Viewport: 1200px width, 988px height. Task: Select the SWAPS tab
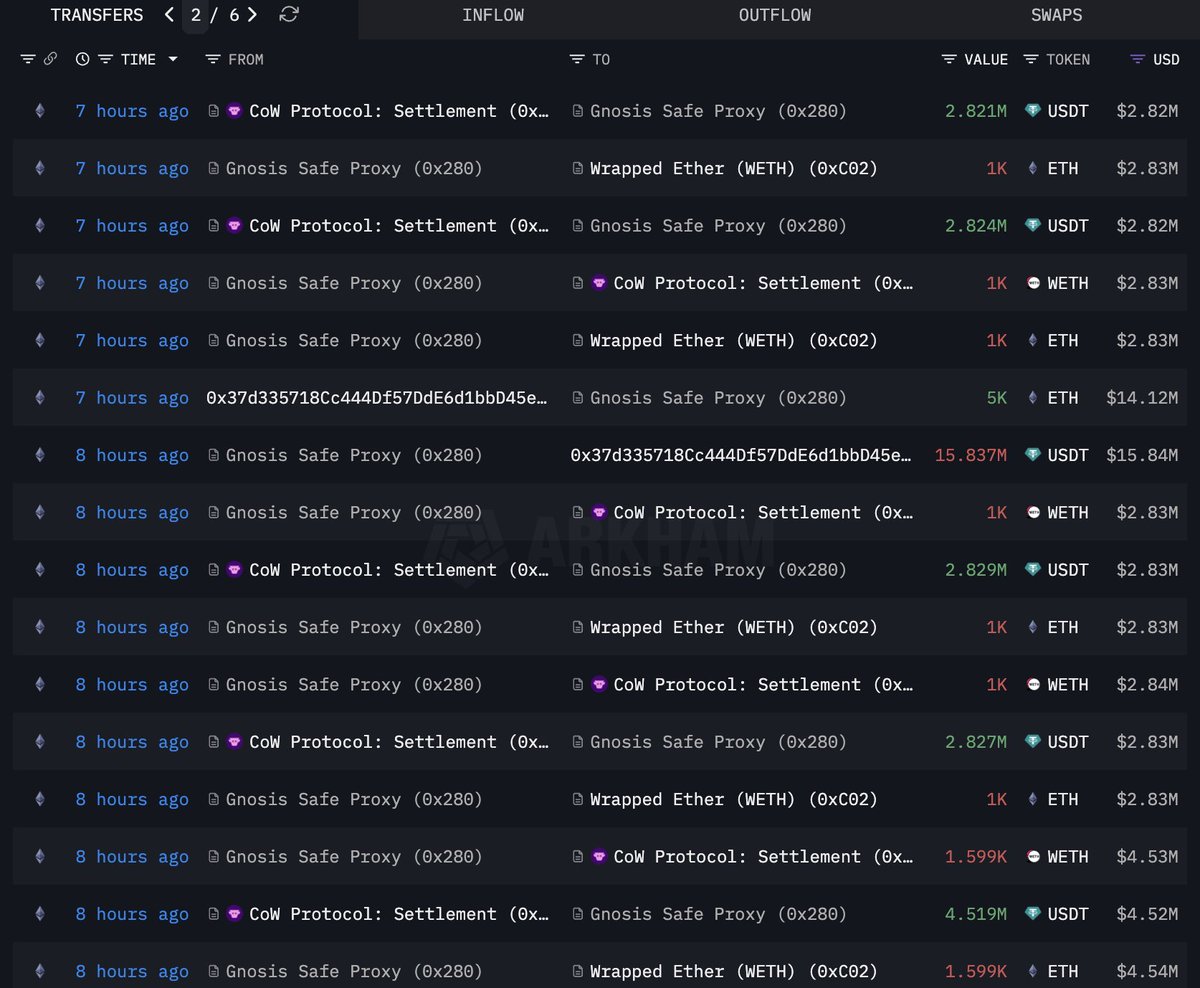pyautogui.click(x=1056, y=16)
